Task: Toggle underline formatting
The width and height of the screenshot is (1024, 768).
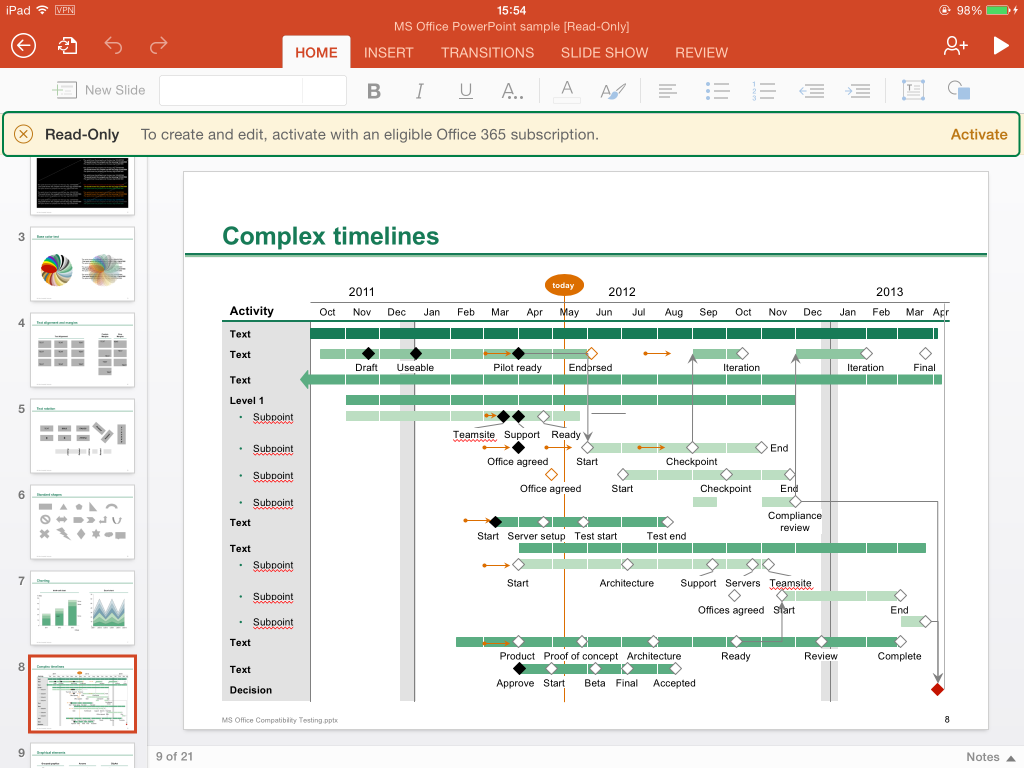Action: coord(466,91)
